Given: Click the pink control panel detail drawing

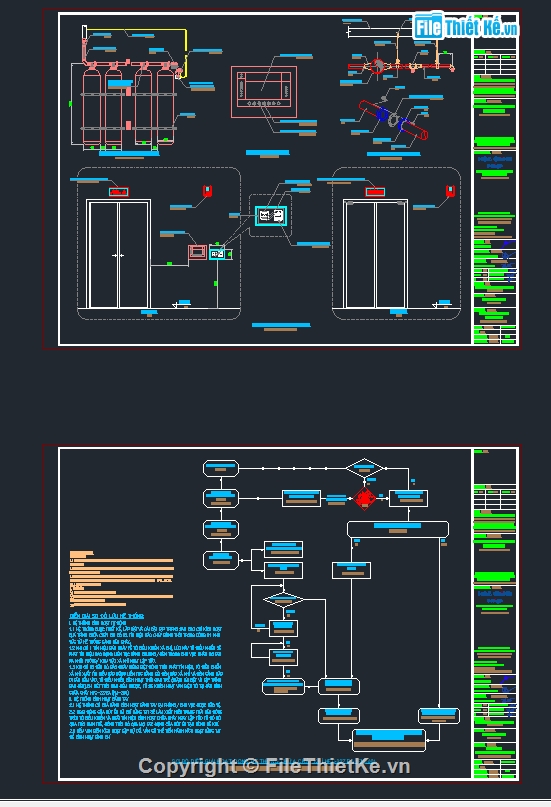Looking at the screenshot, I should tap(264, 92).
